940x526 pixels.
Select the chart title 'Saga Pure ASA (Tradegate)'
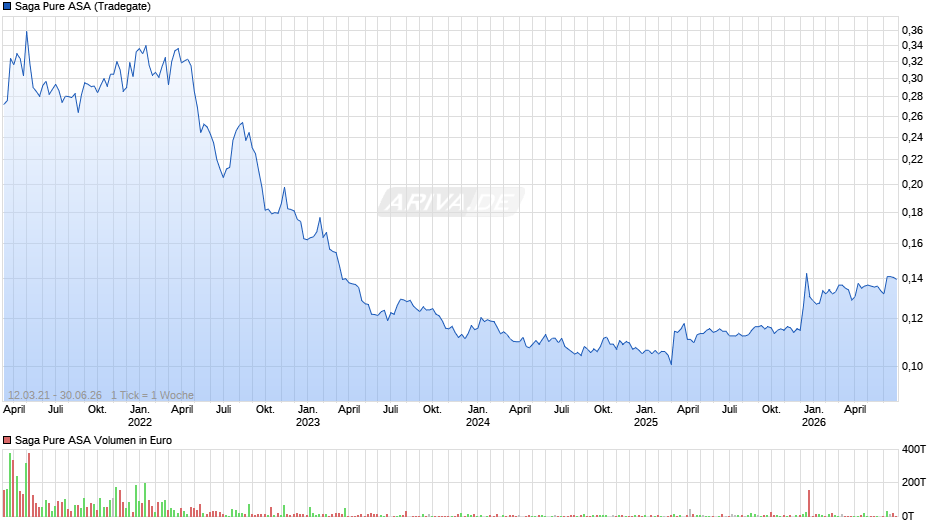click(x=83, y=7)
